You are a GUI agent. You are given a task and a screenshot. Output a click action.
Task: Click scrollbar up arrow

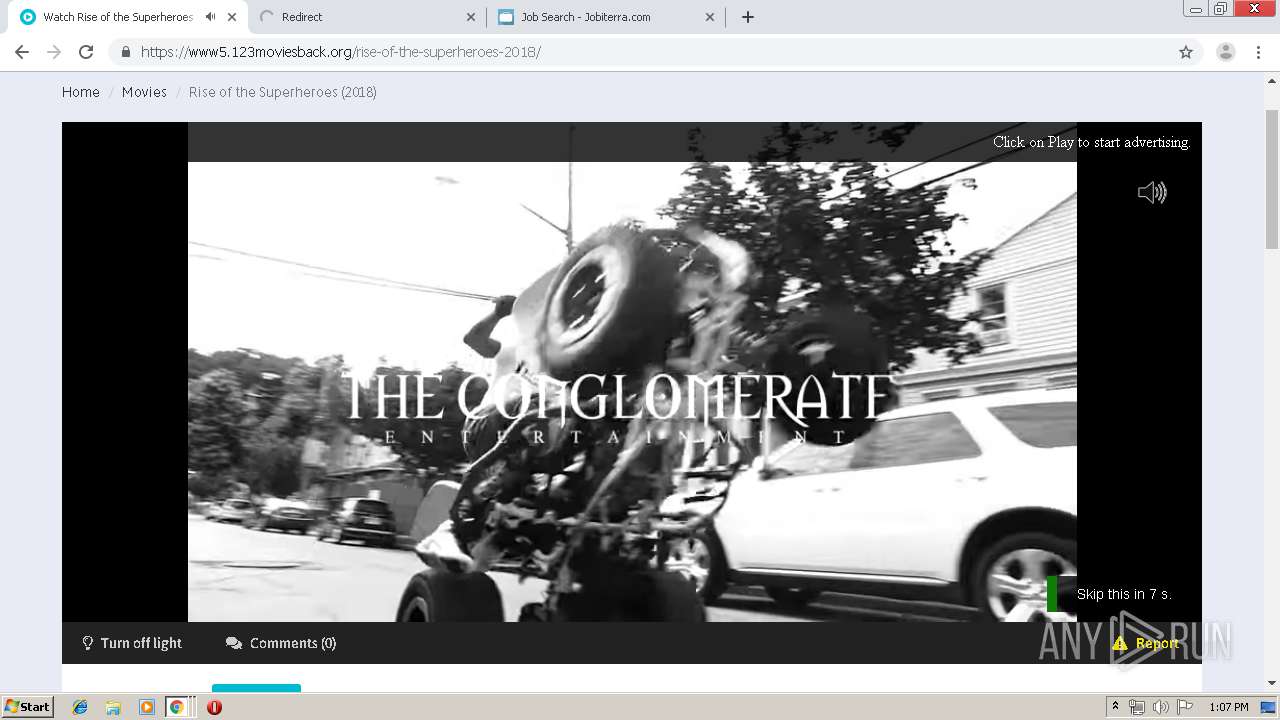(1272, 79)
